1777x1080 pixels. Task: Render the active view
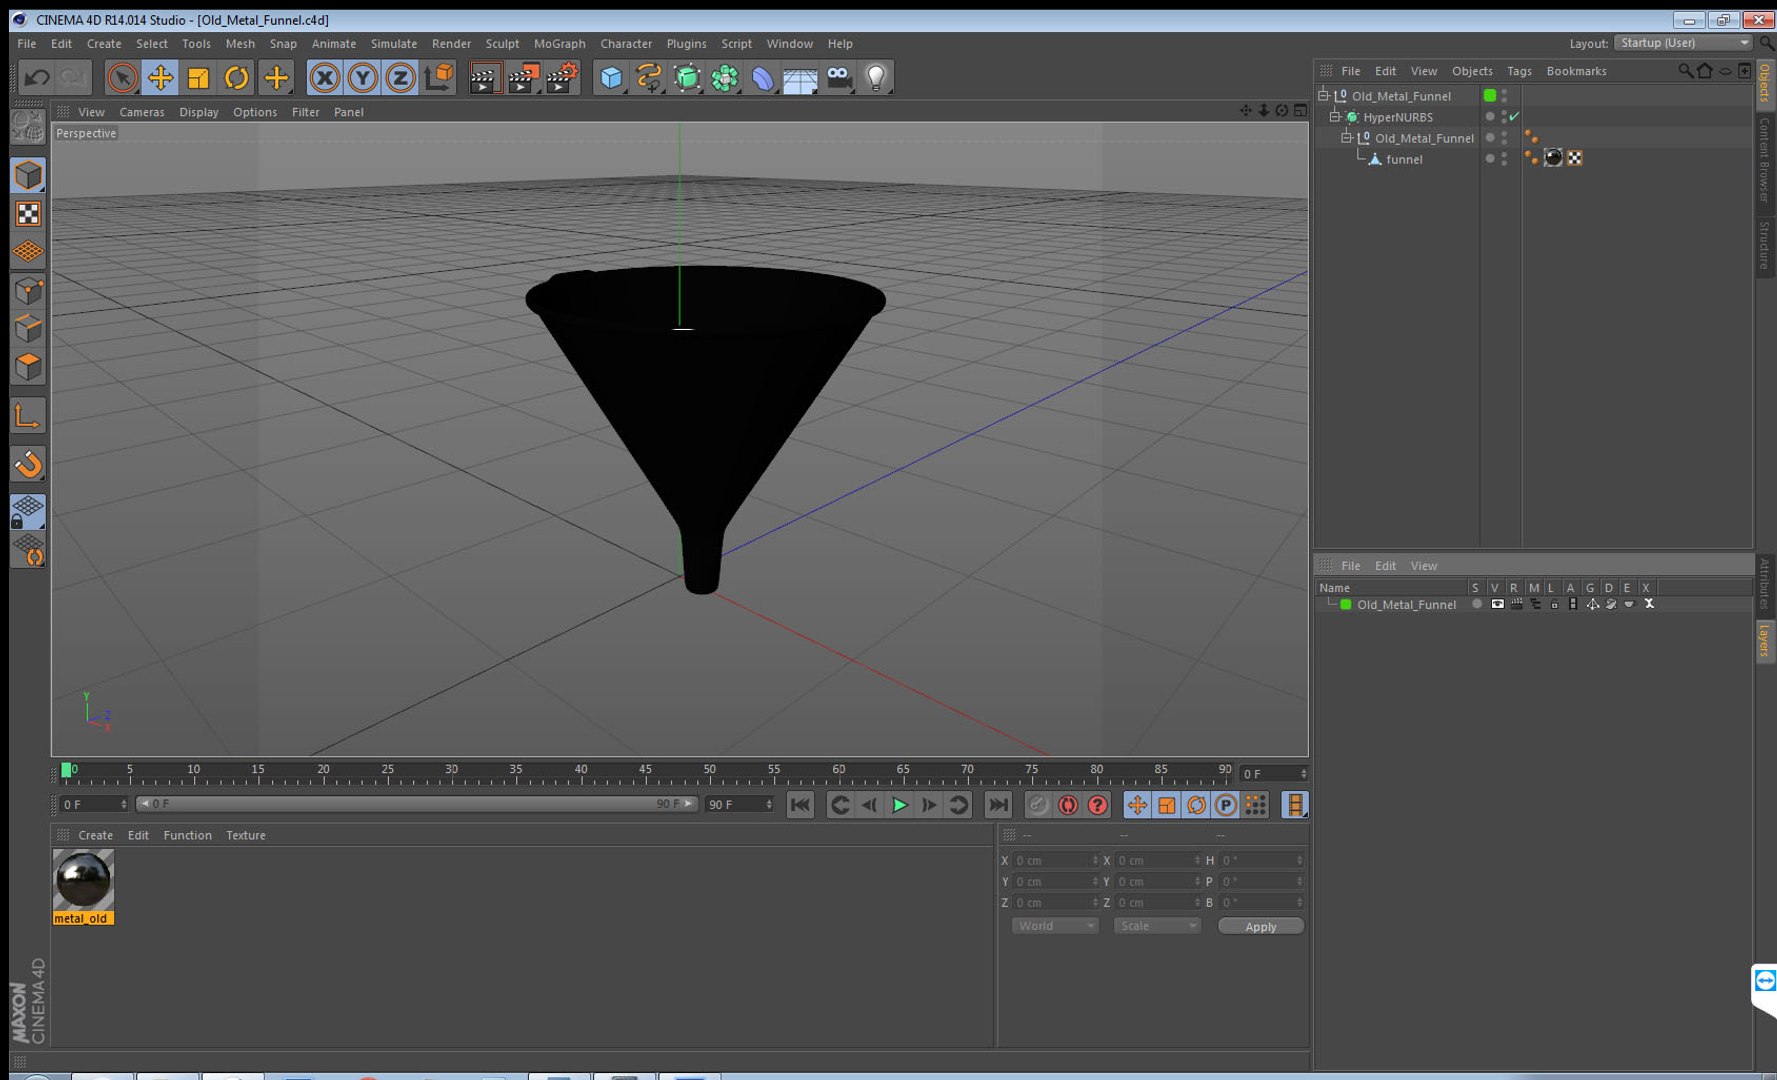[x=484, y=77]
